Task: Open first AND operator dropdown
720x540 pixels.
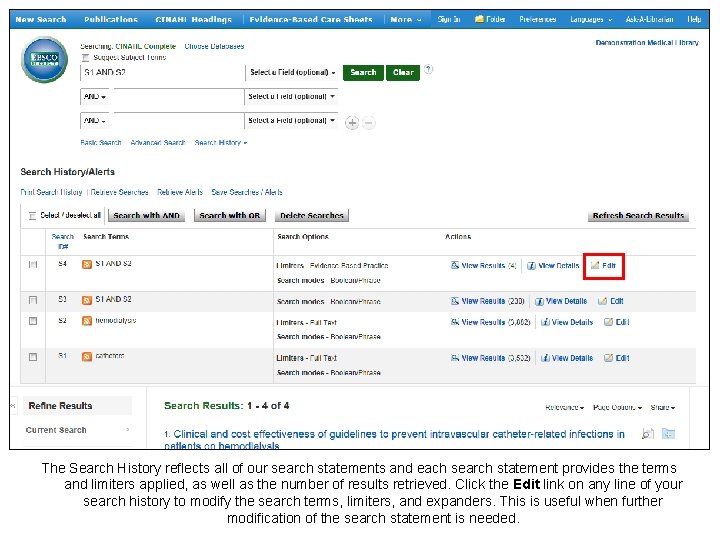Action: pyautogui.click(x=95, y=97)
